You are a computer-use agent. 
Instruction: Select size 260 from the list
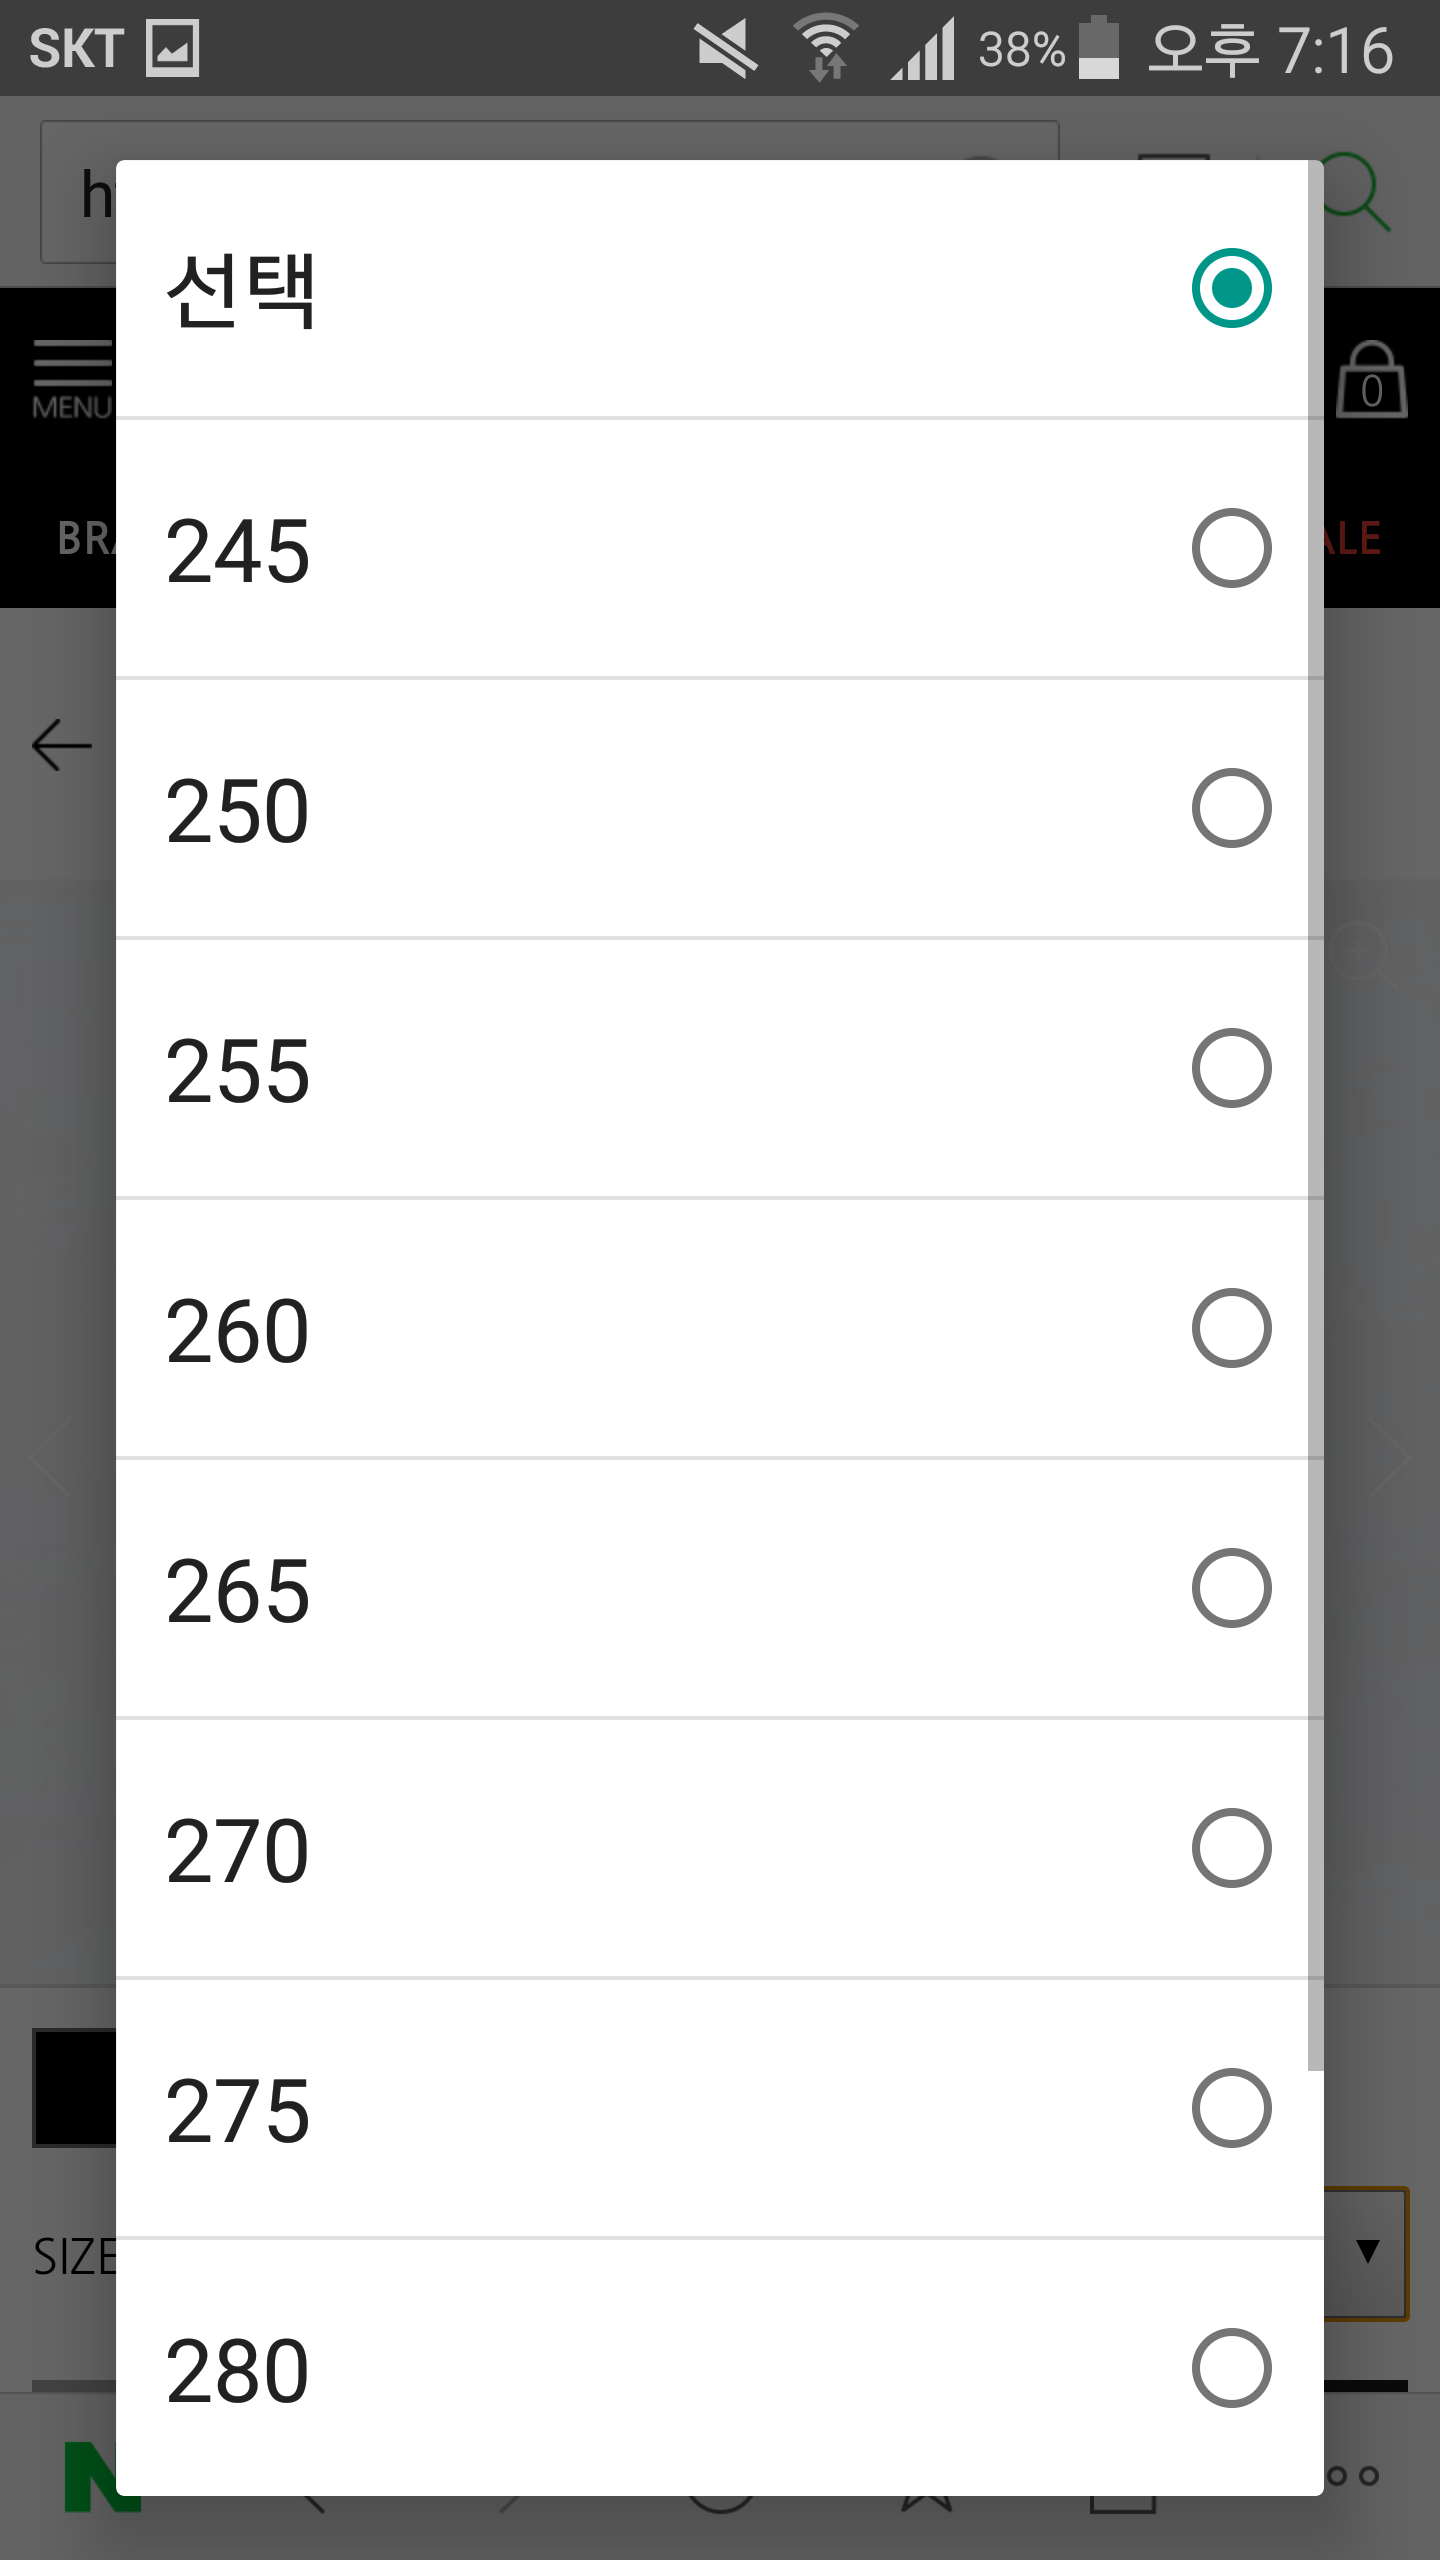click(719, 1328)
